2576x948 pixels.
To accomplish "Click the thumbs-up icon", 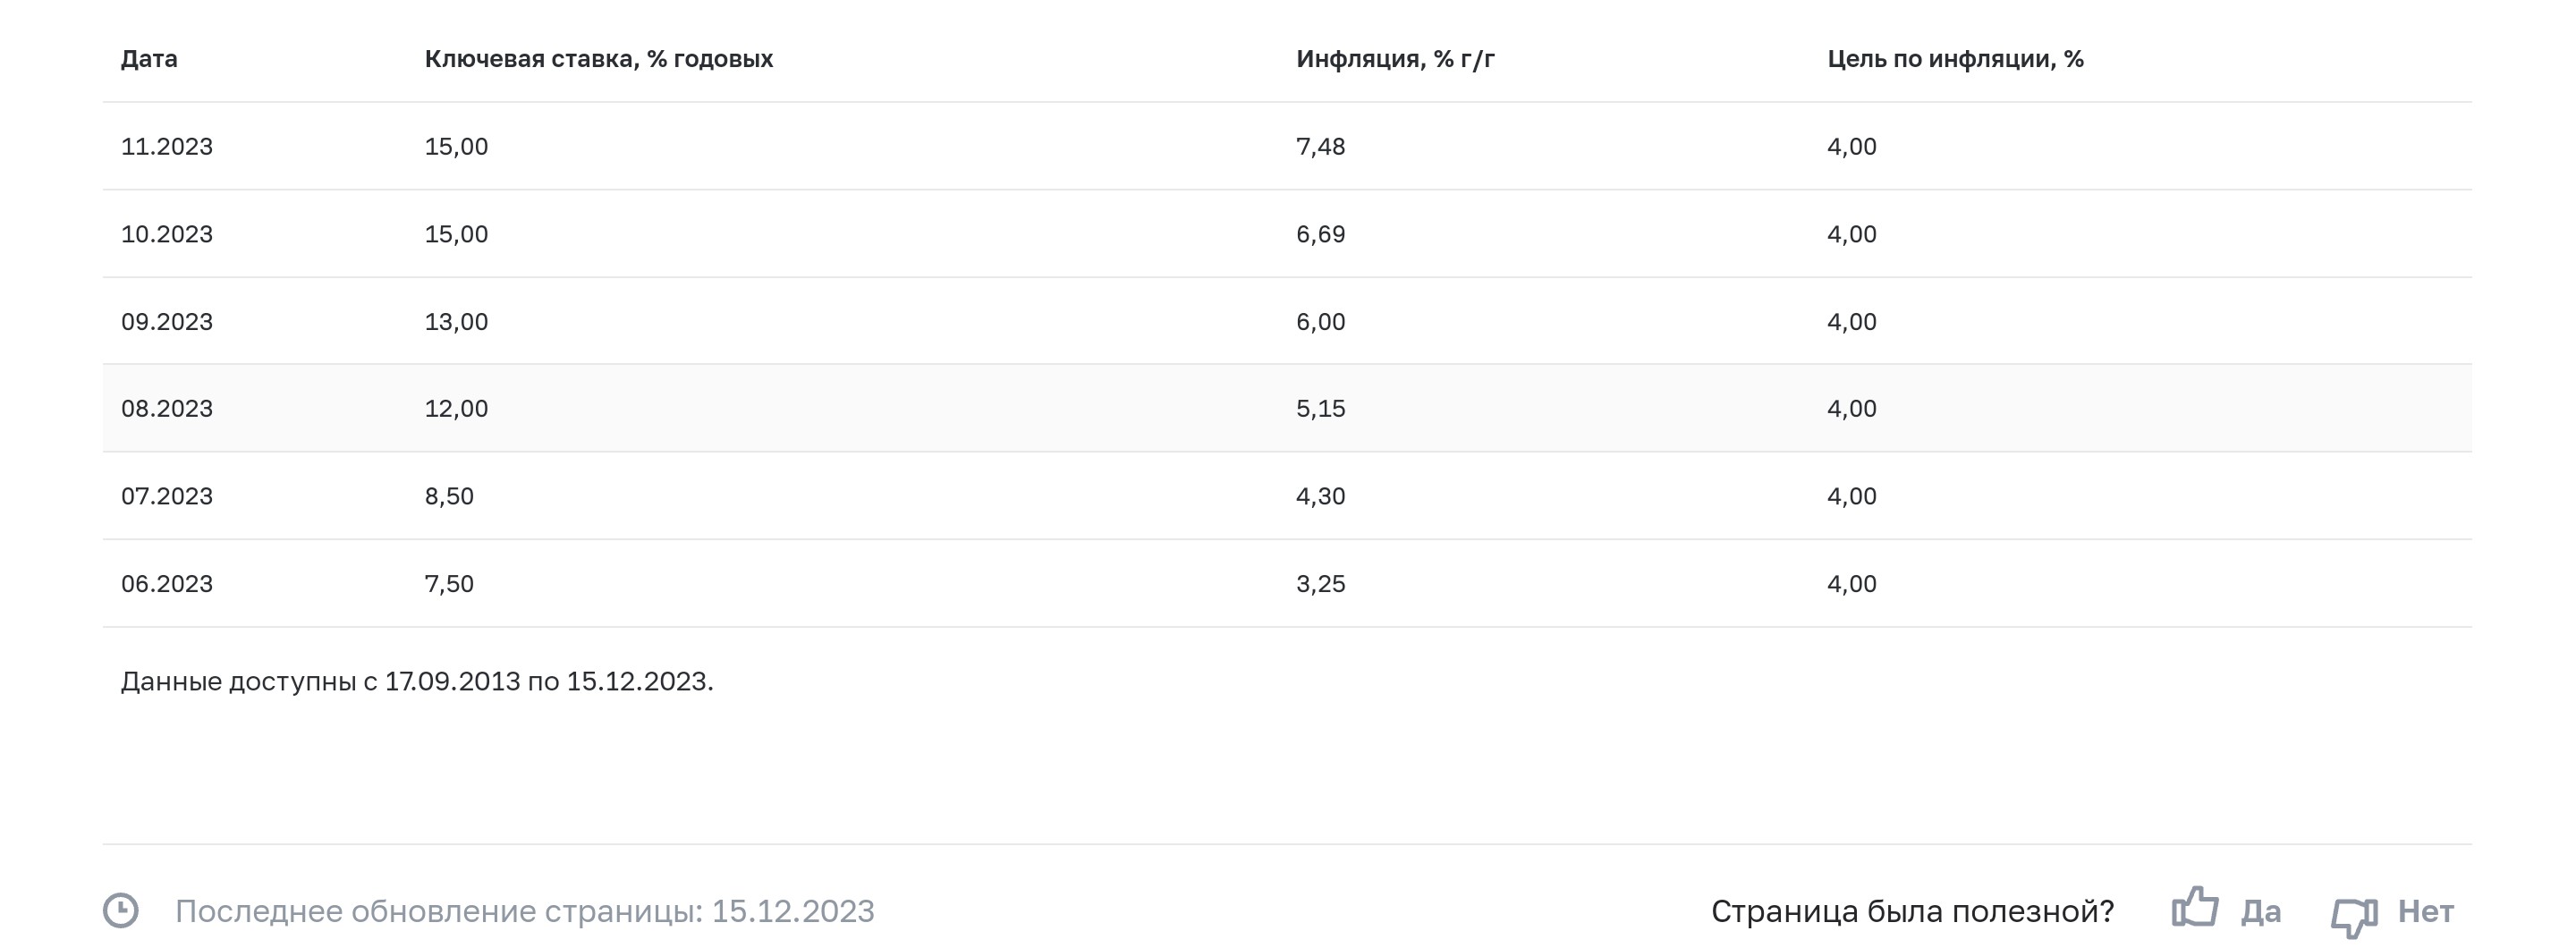I will tap(2195, 908).
